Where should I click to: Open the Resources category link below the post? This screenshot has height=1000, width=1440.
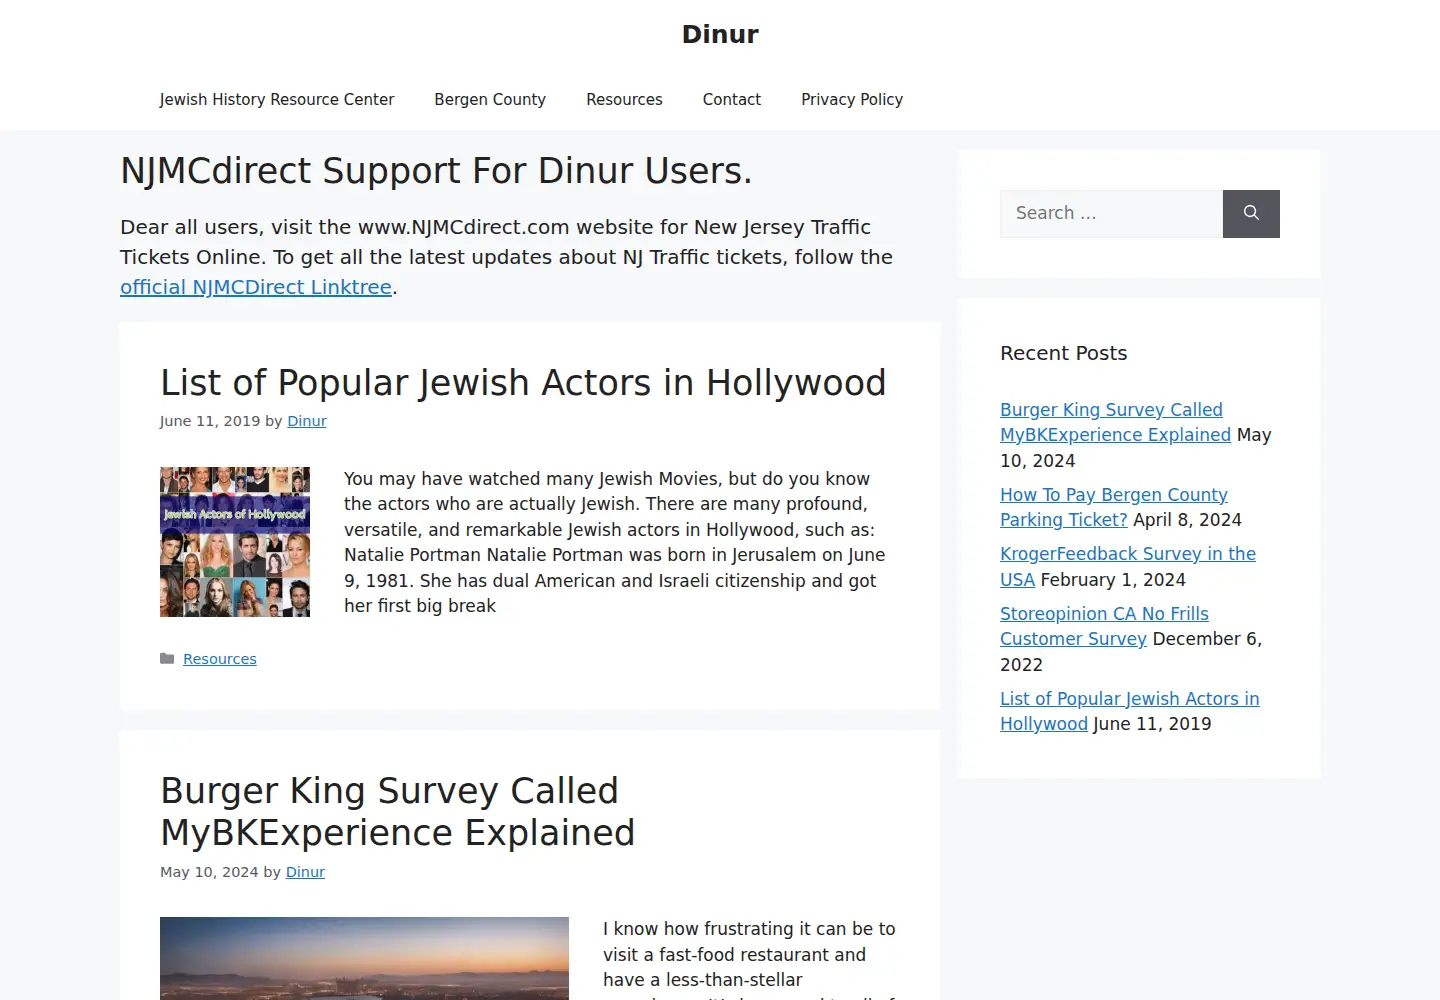(x=220, y=659)
